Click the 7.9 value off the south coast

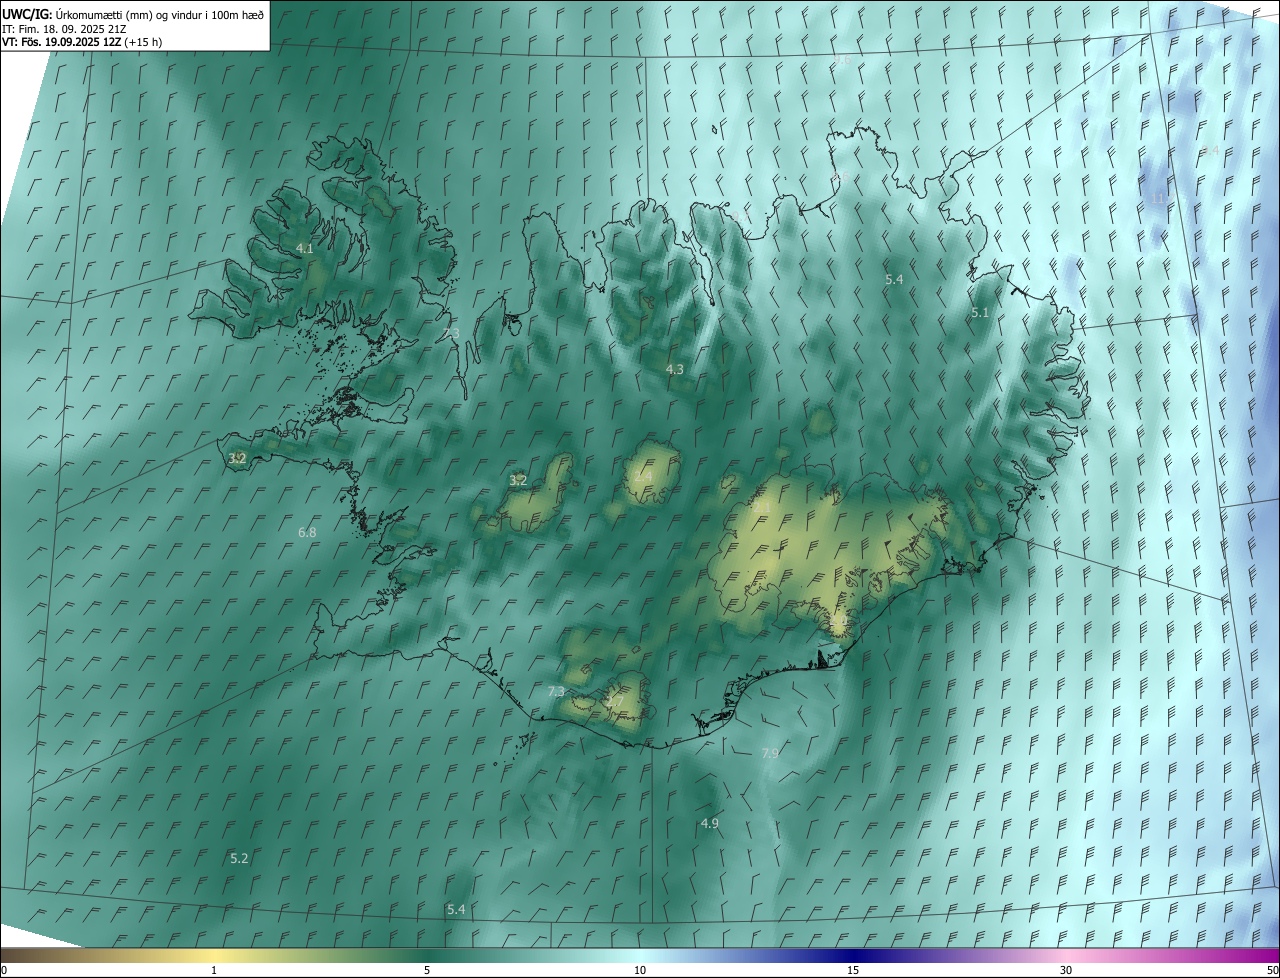pos(770,753)
